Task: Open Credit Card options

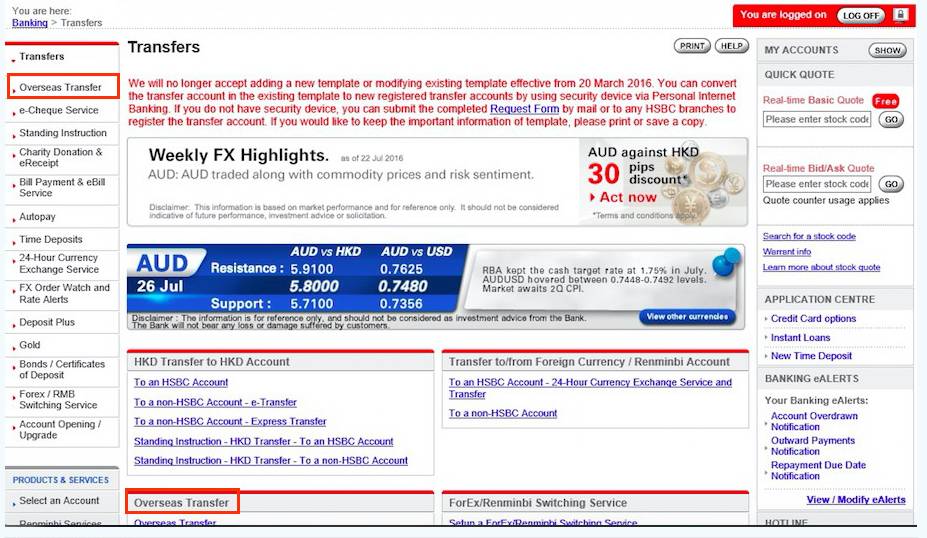Action: [813, 319]
